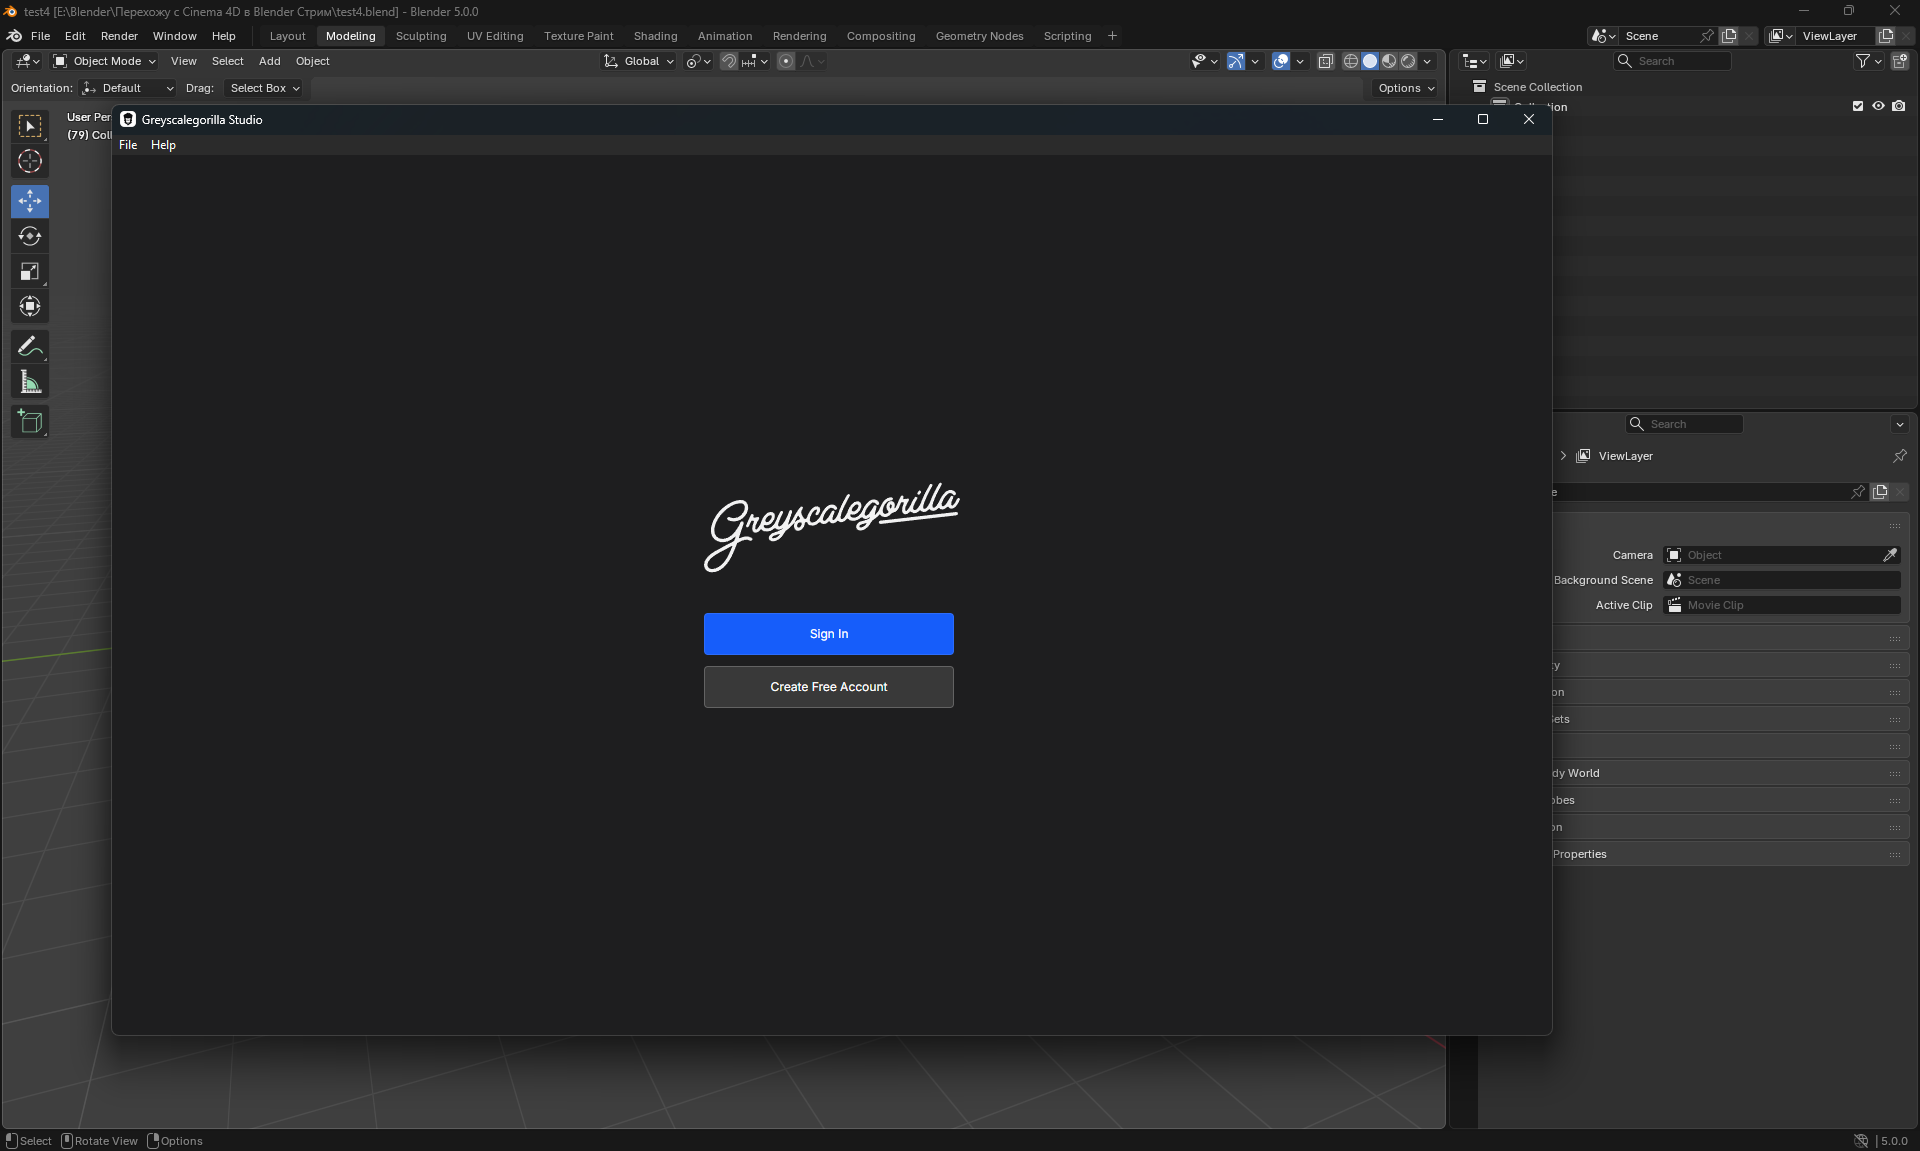The image size is (1920, 1151).
Task: Switch to wireframe viewport shading
Action: (x=1350, y=61)
